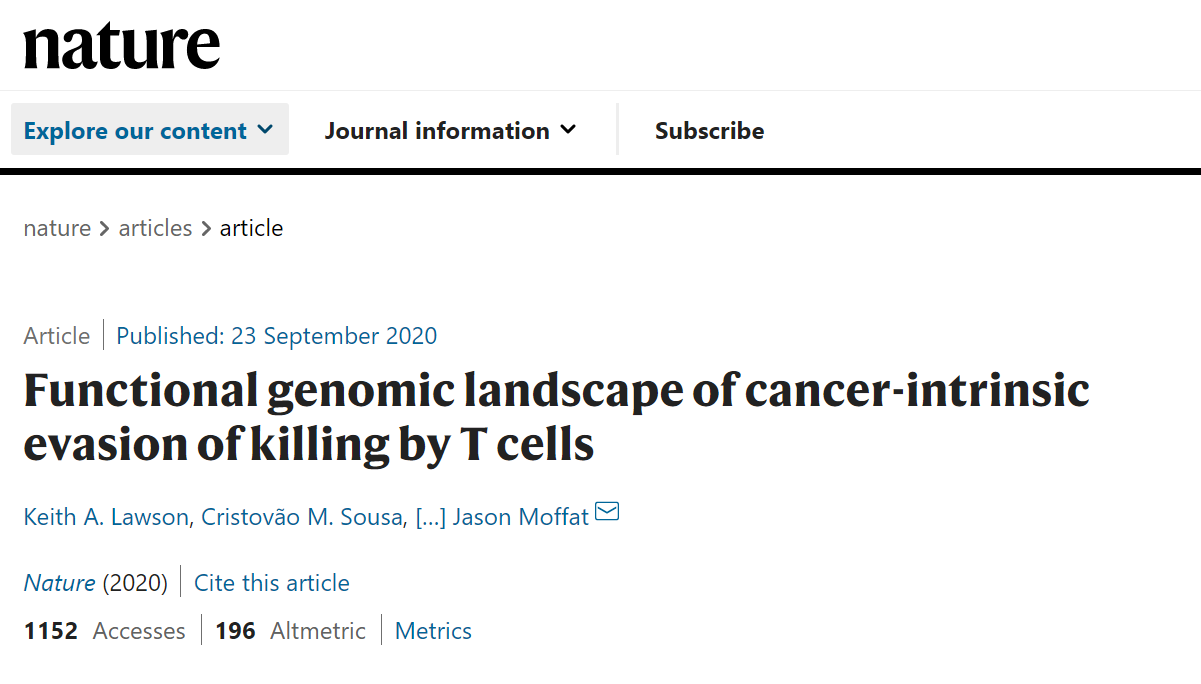The width and height of the screenshot is (1201, 684).
Task: Expand the Journal information chevron
Action: (x=568, y=129)
